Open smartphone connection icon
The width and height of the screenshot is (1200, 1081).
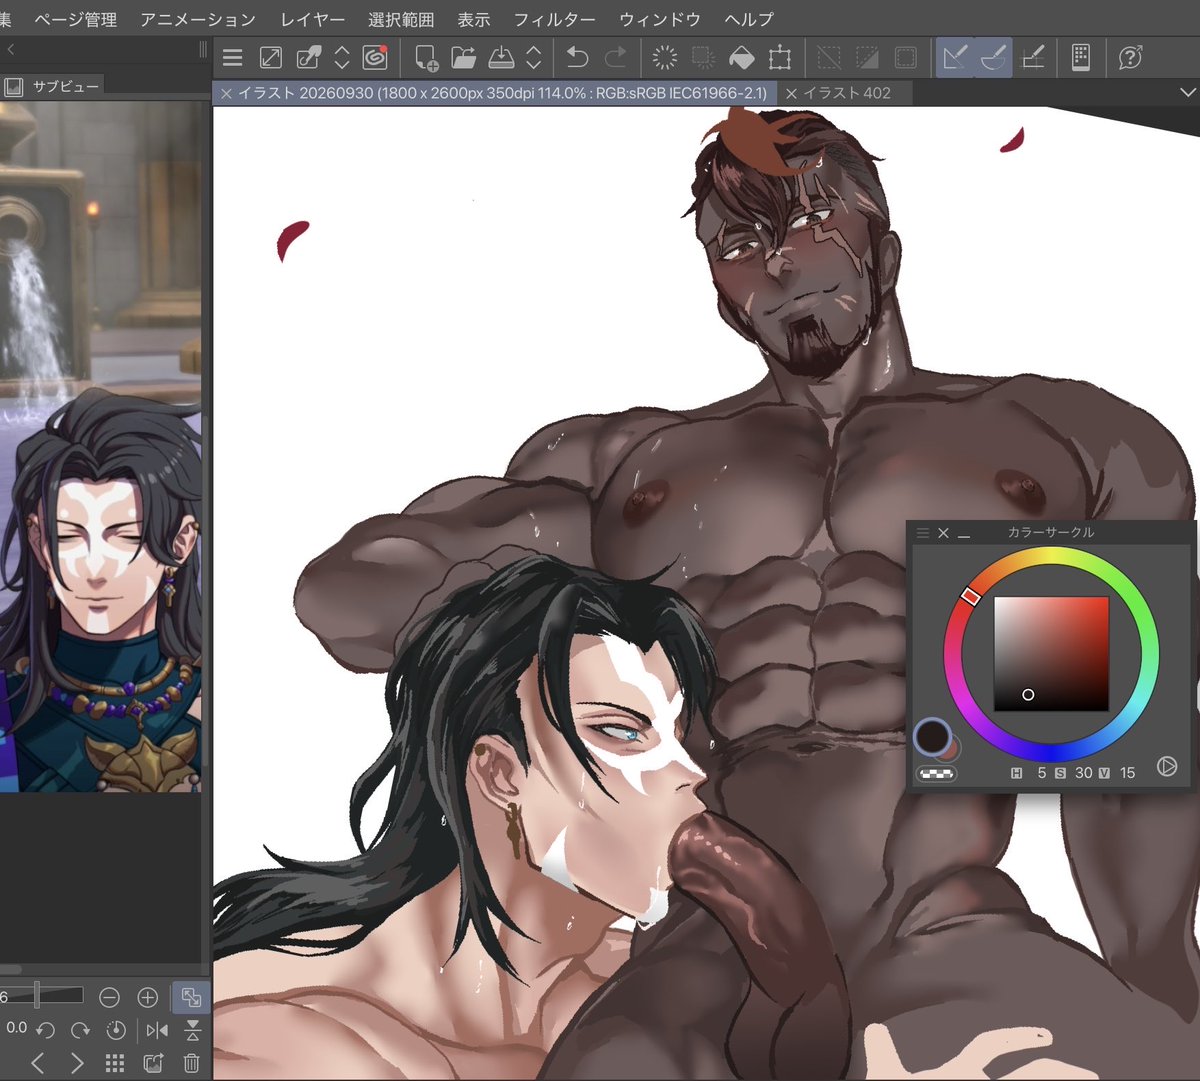click(1081, 58)
